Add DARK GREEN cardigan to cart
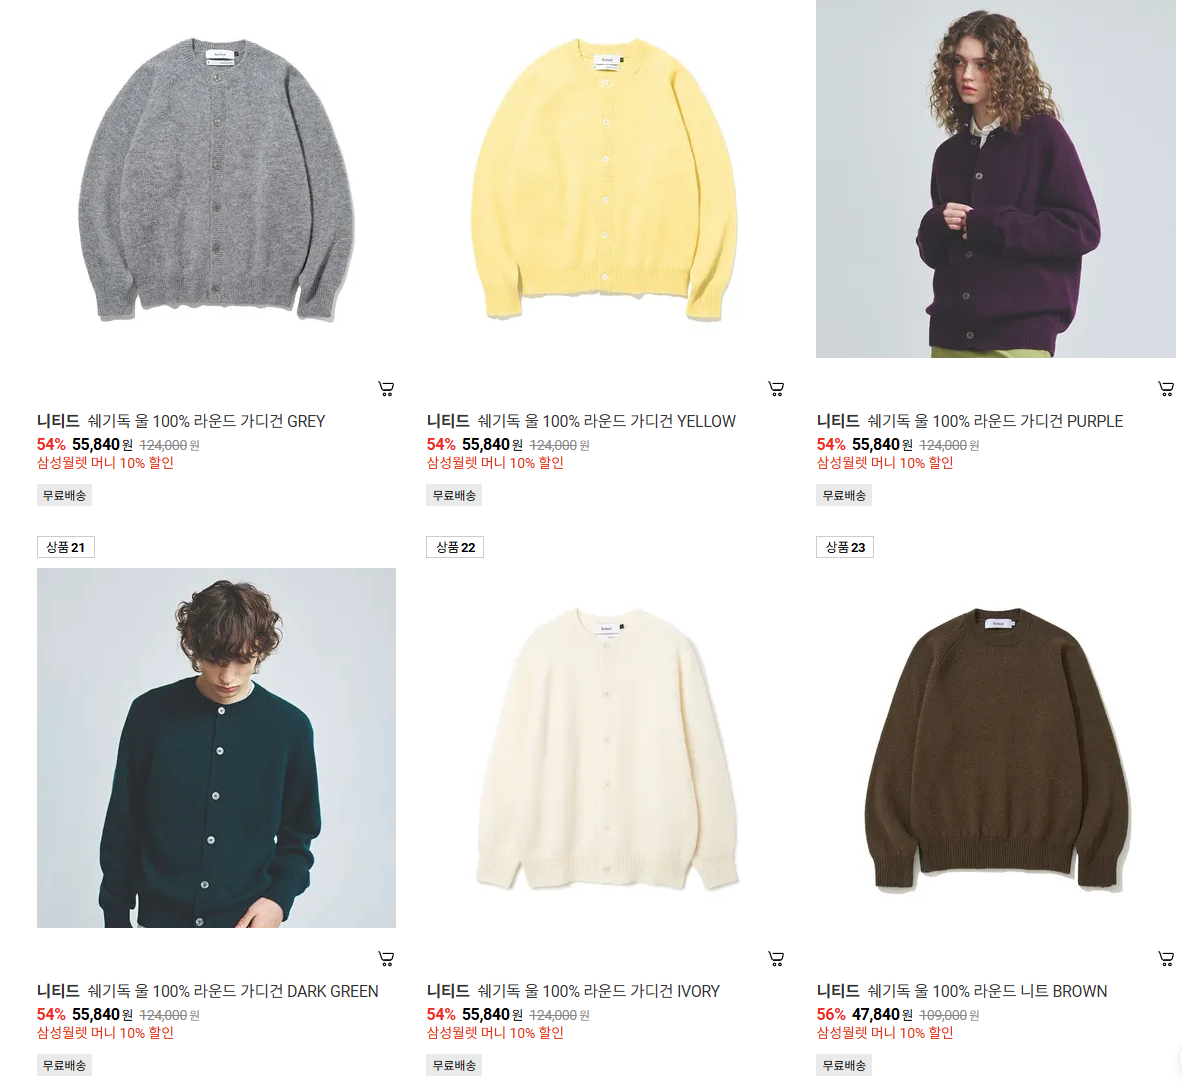Viewport: 1182px width, 1084px height. (386, 959)
